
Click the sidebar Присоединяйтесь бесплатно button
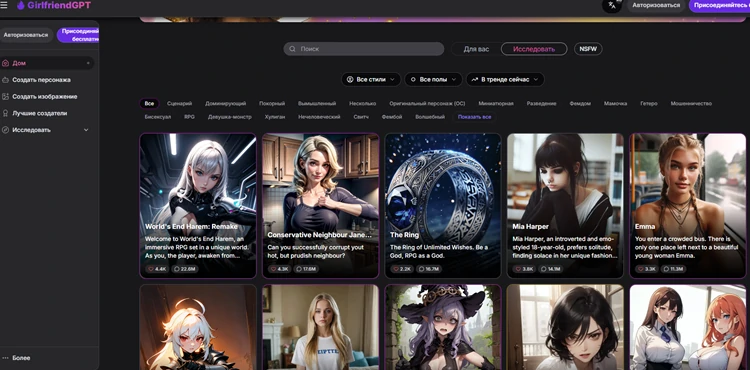pos(78,35)
